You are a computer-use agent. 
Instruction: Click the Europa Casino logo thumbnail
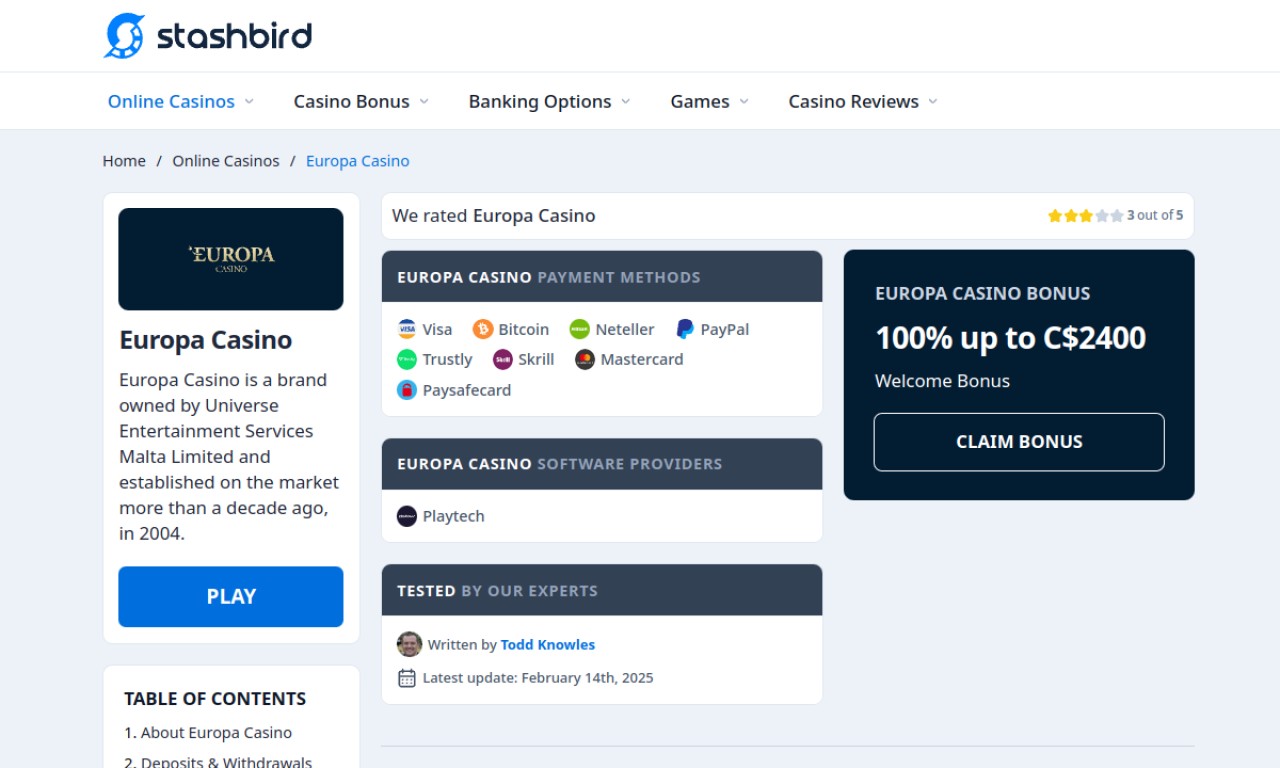coord(231,259)
